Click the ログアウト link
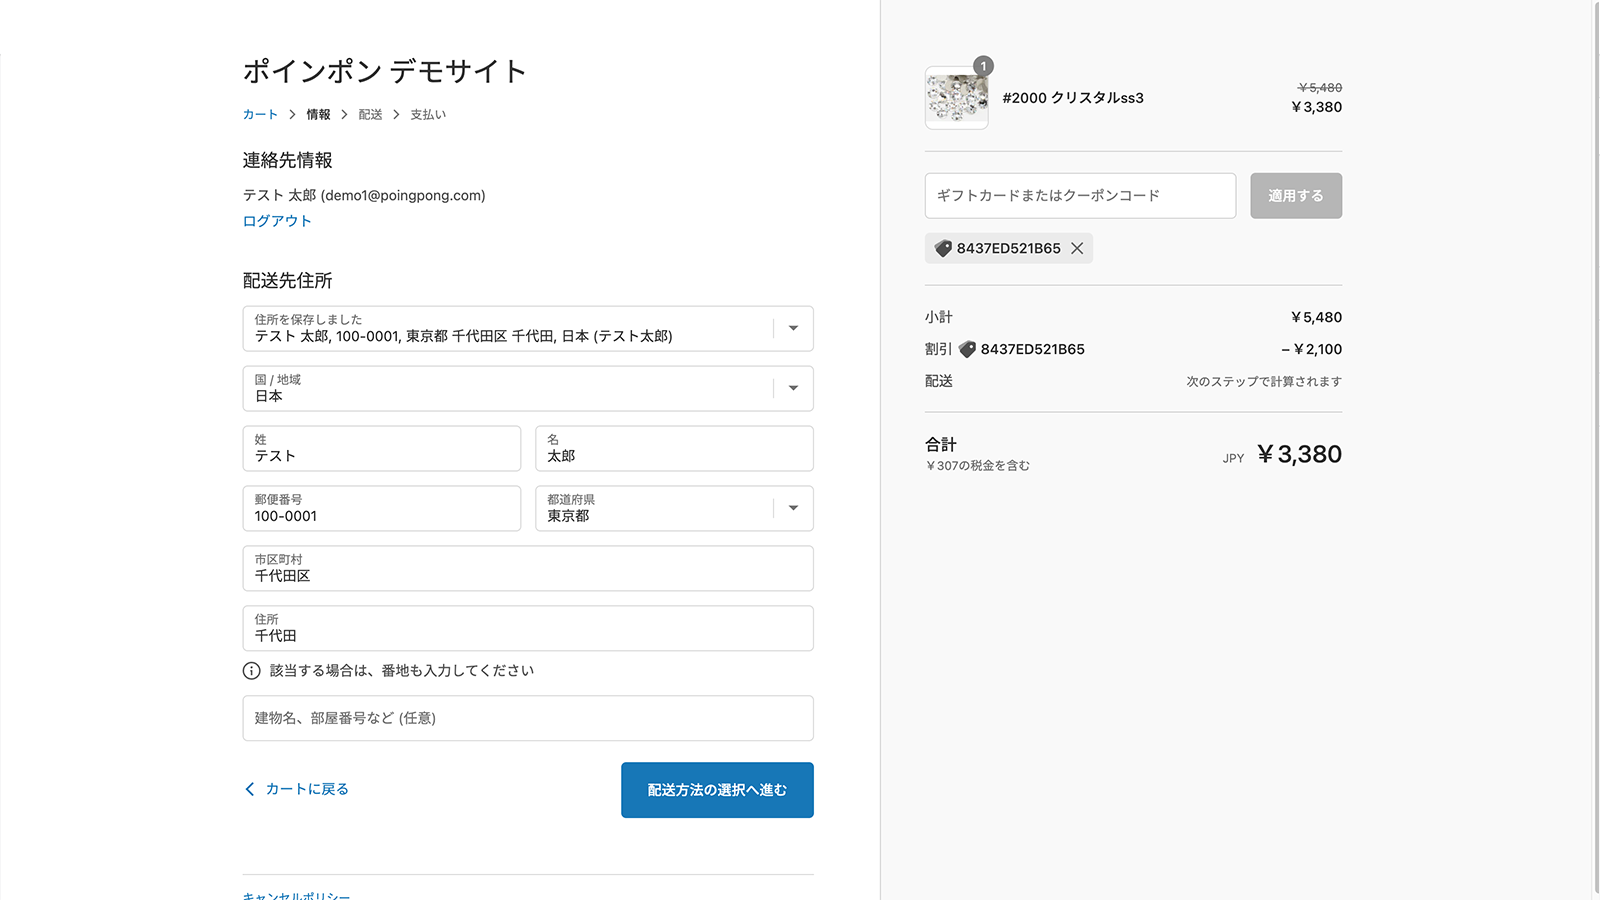Image resolution: width=1600 pixels, height=900 pixels. [x=275, y=220]
